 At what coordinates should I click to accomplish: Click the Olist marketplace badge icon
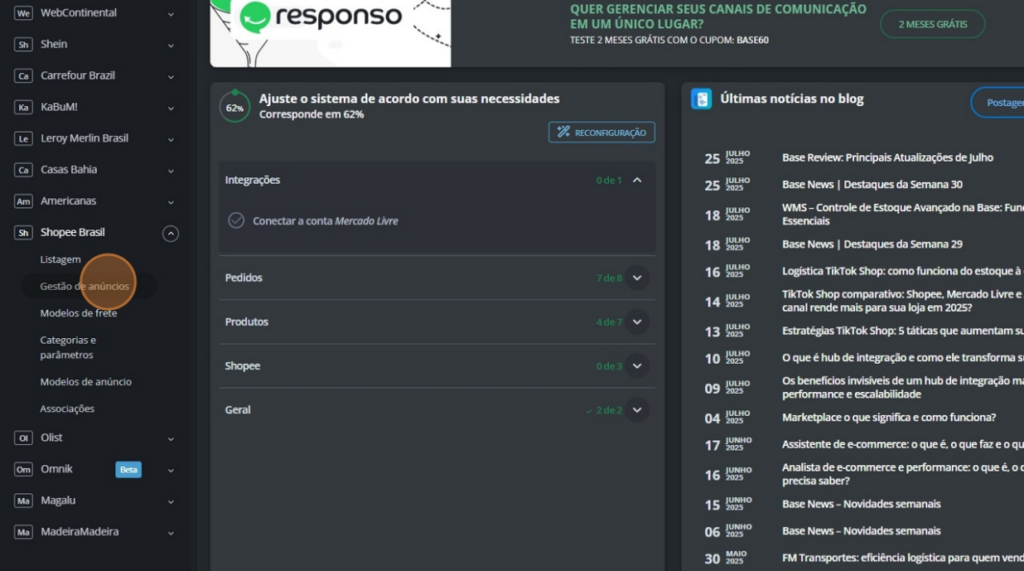(23, 438)
